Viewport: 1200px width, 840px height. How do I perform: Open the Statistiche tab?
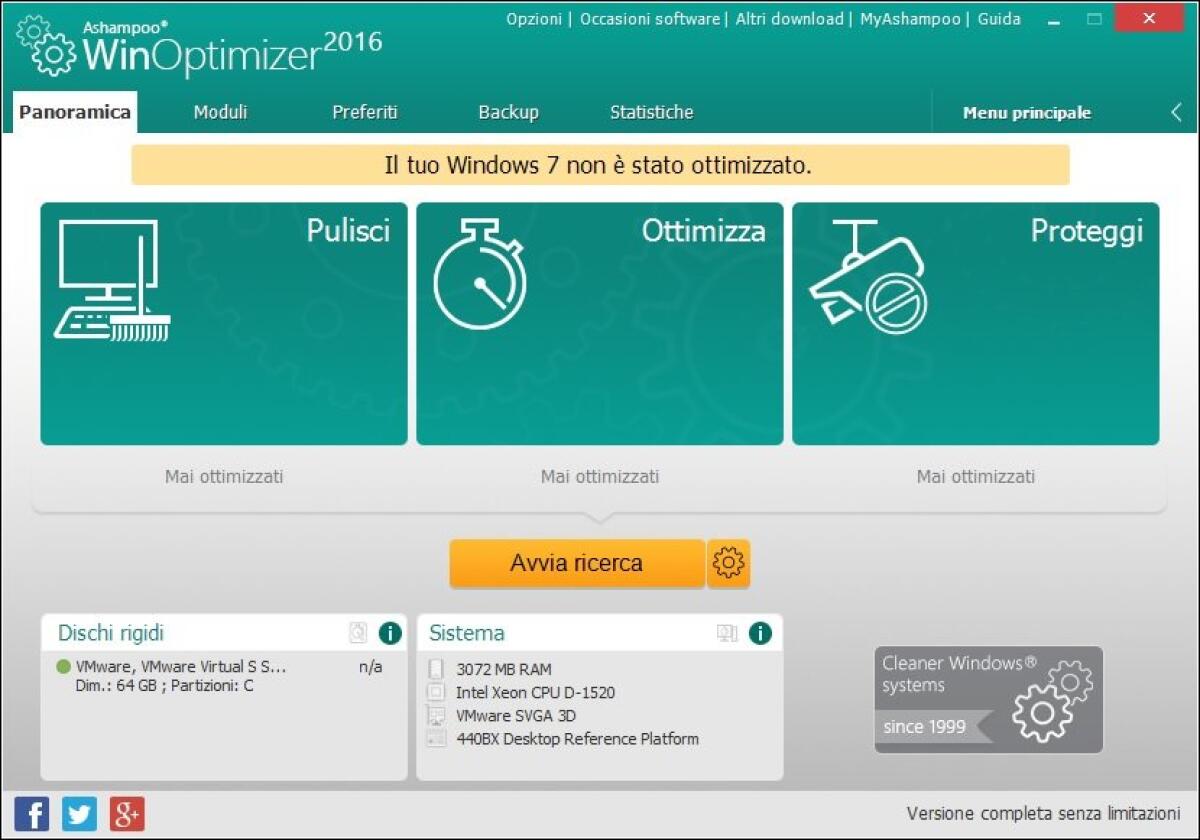pos(651,112)
